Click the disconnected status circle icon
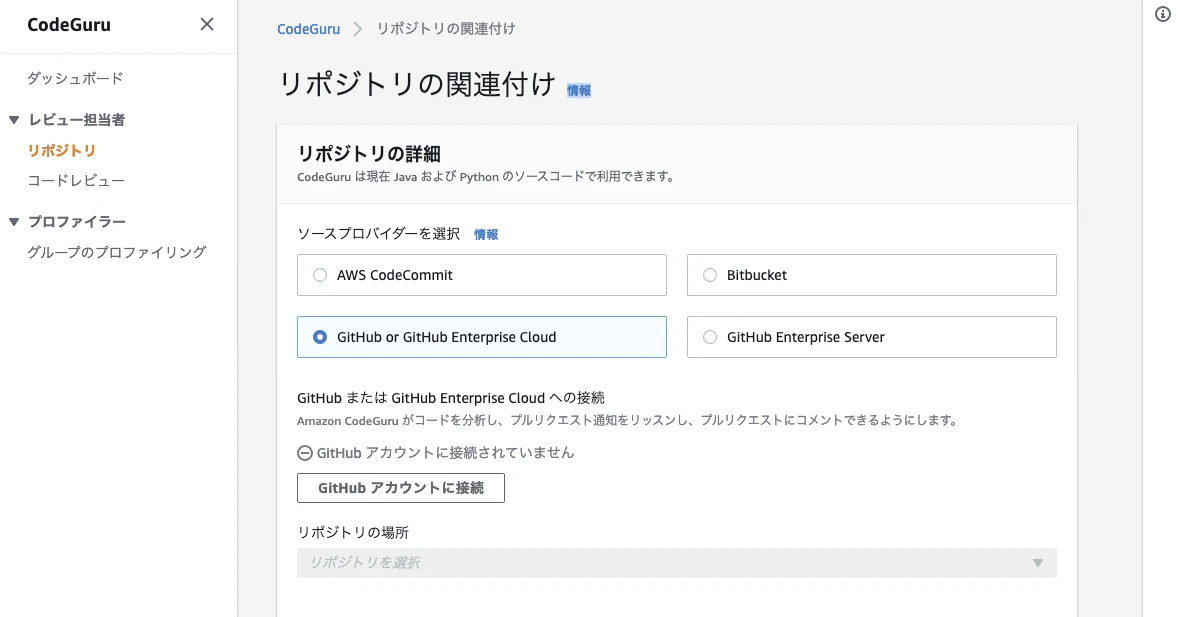1181x617 pixels. 305,453
